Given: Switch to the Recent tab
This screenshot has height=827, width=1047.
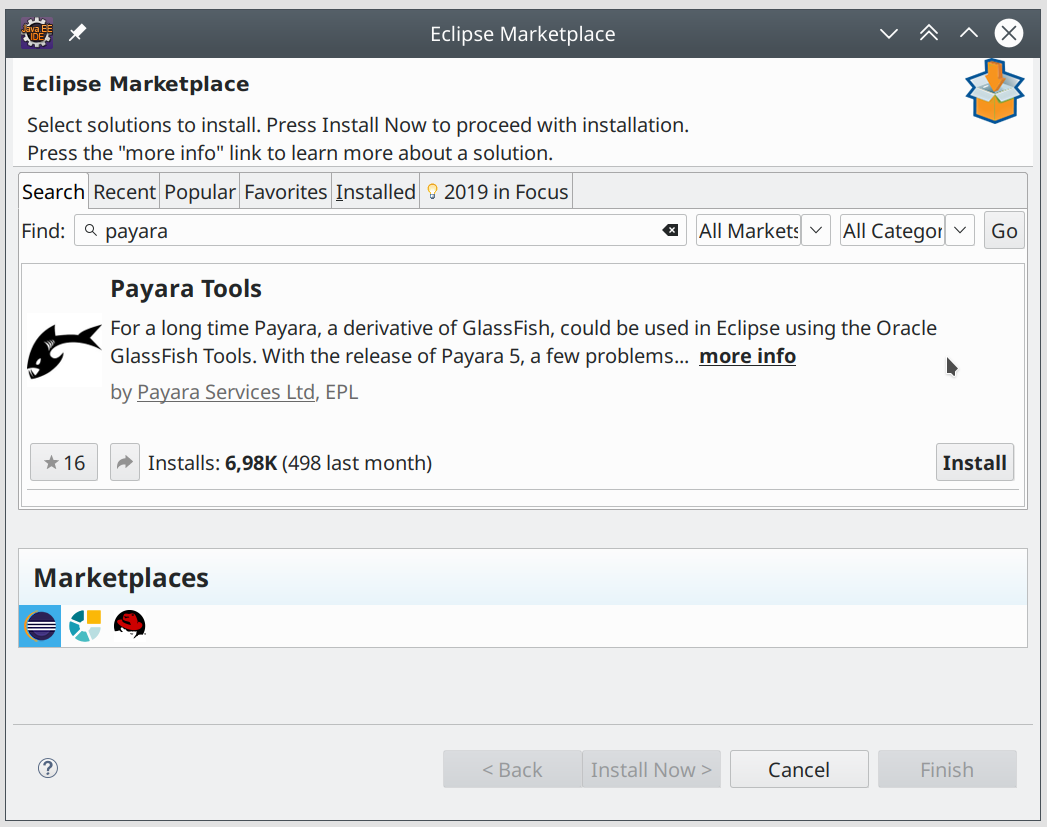Looking at the screenshot, I should tap(123, 191).
